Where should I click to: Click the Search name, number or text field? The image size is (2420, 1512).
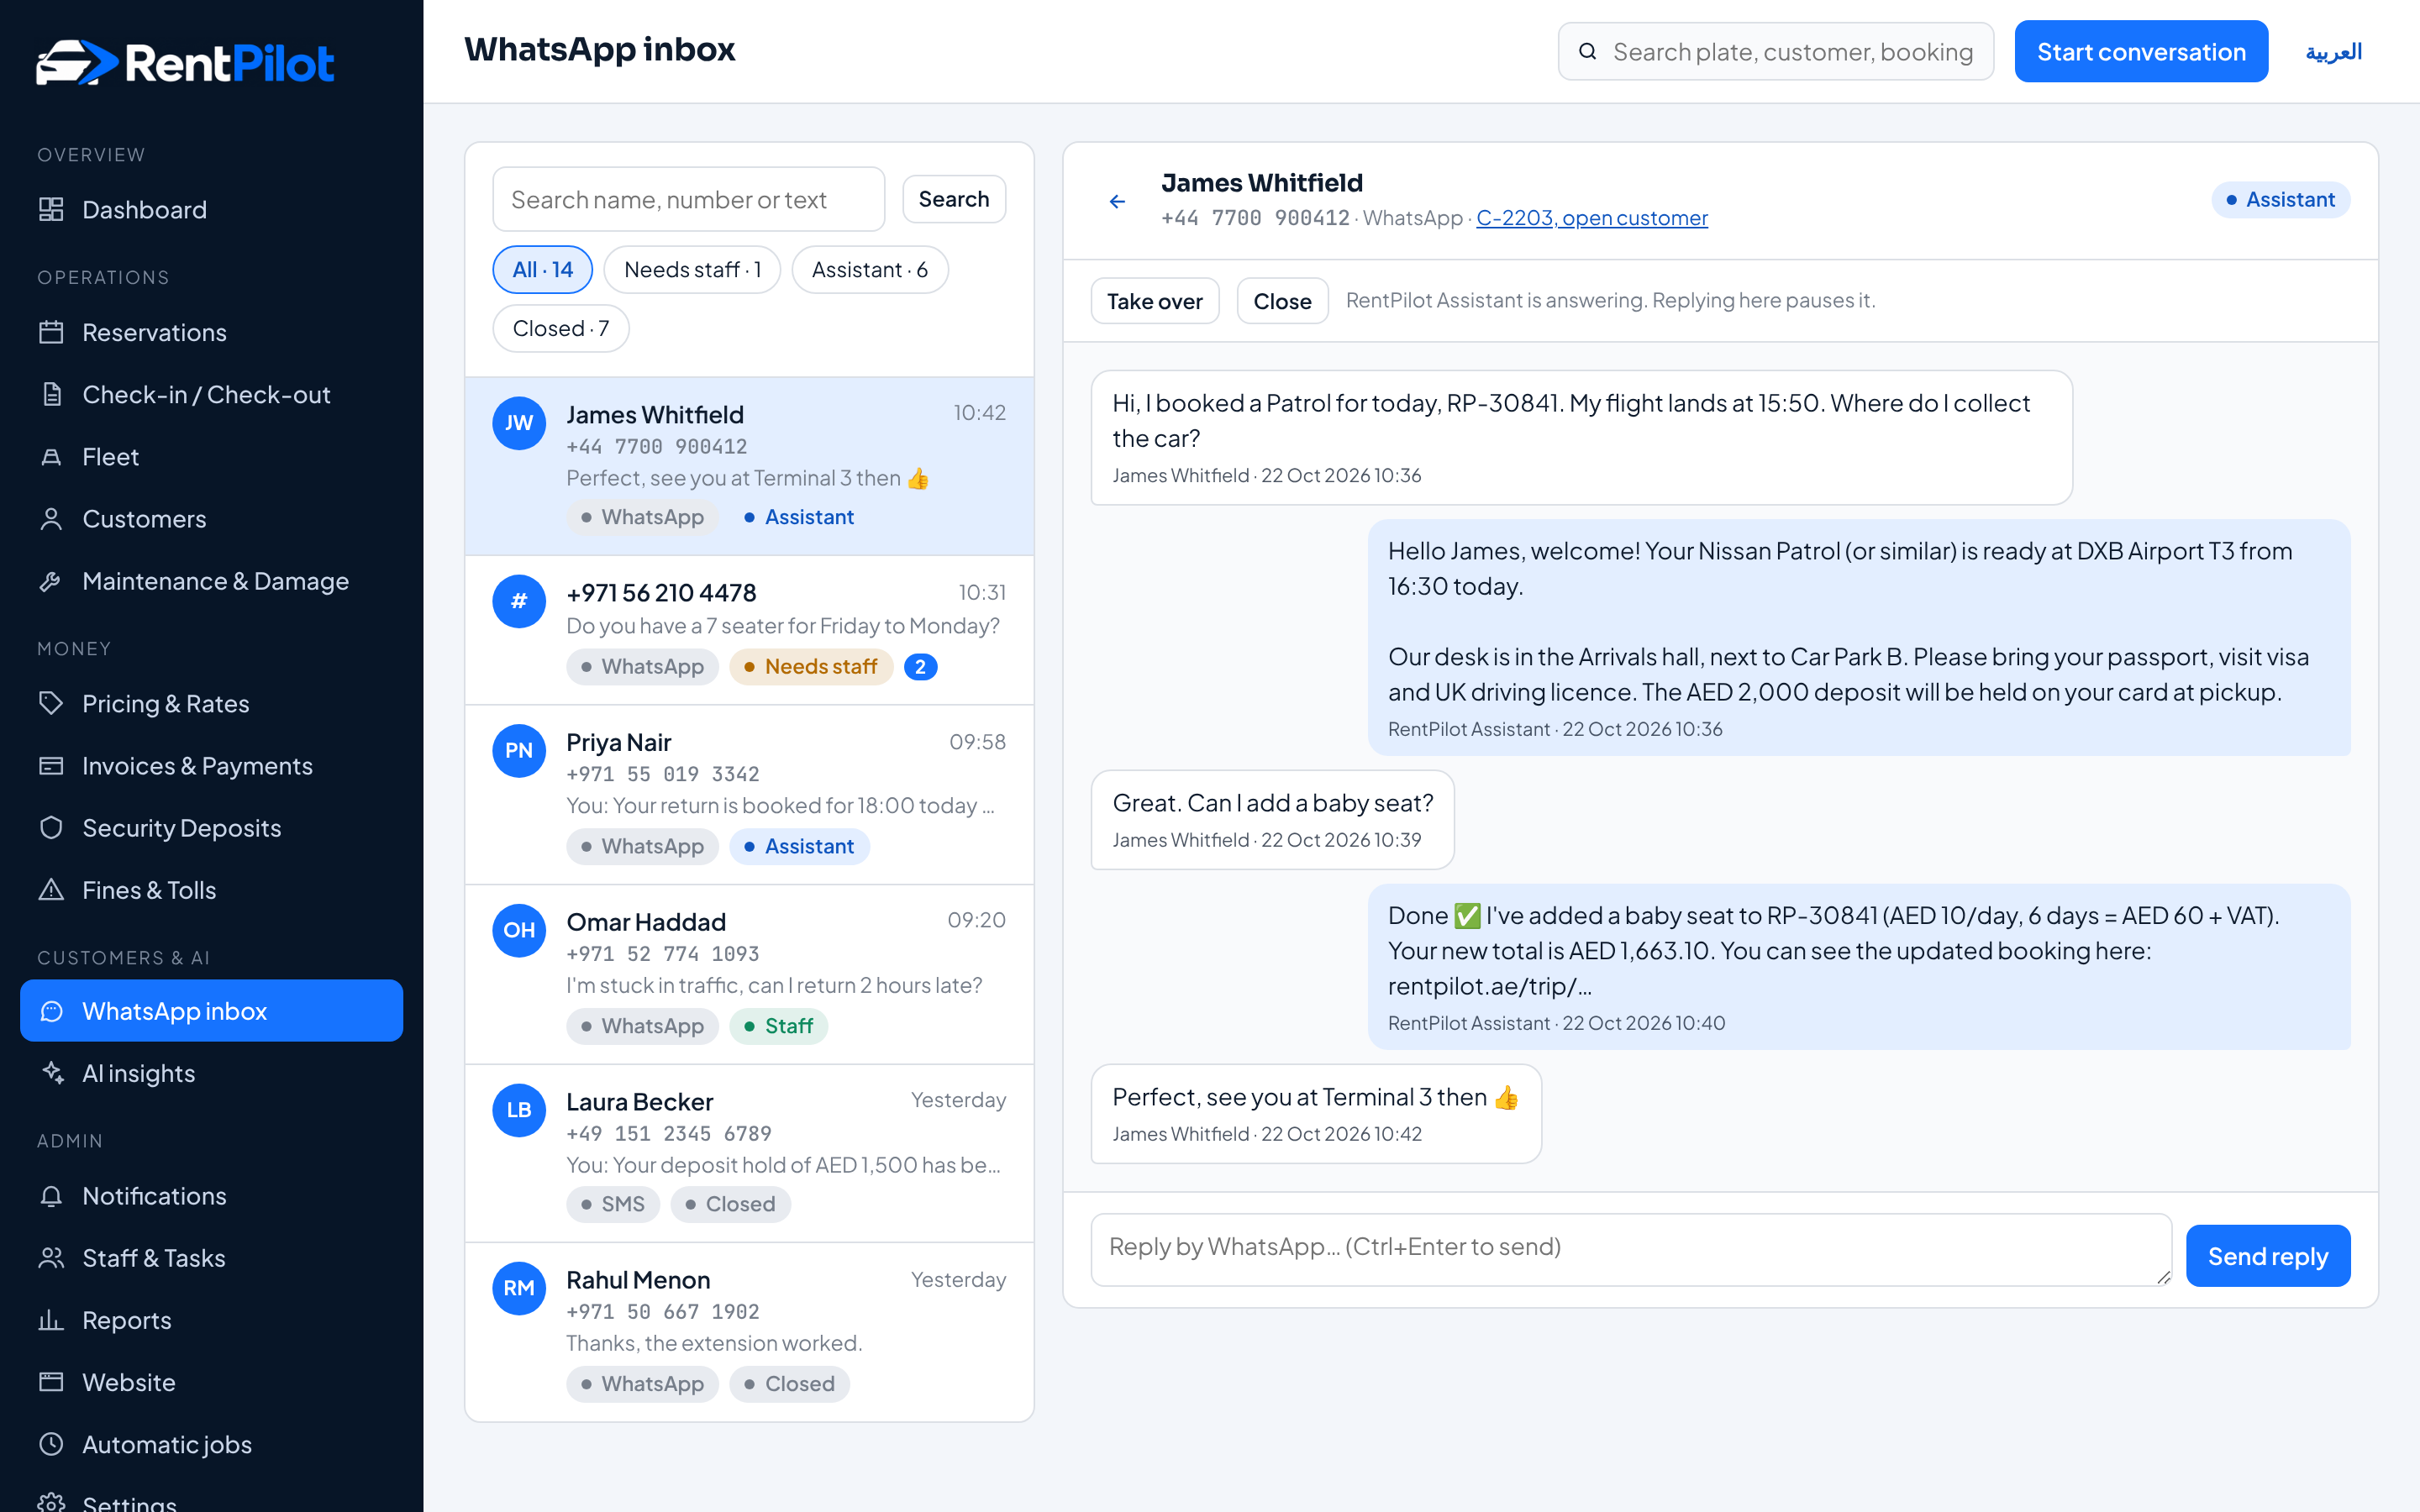pyautogui.click(x=688, y=199)
